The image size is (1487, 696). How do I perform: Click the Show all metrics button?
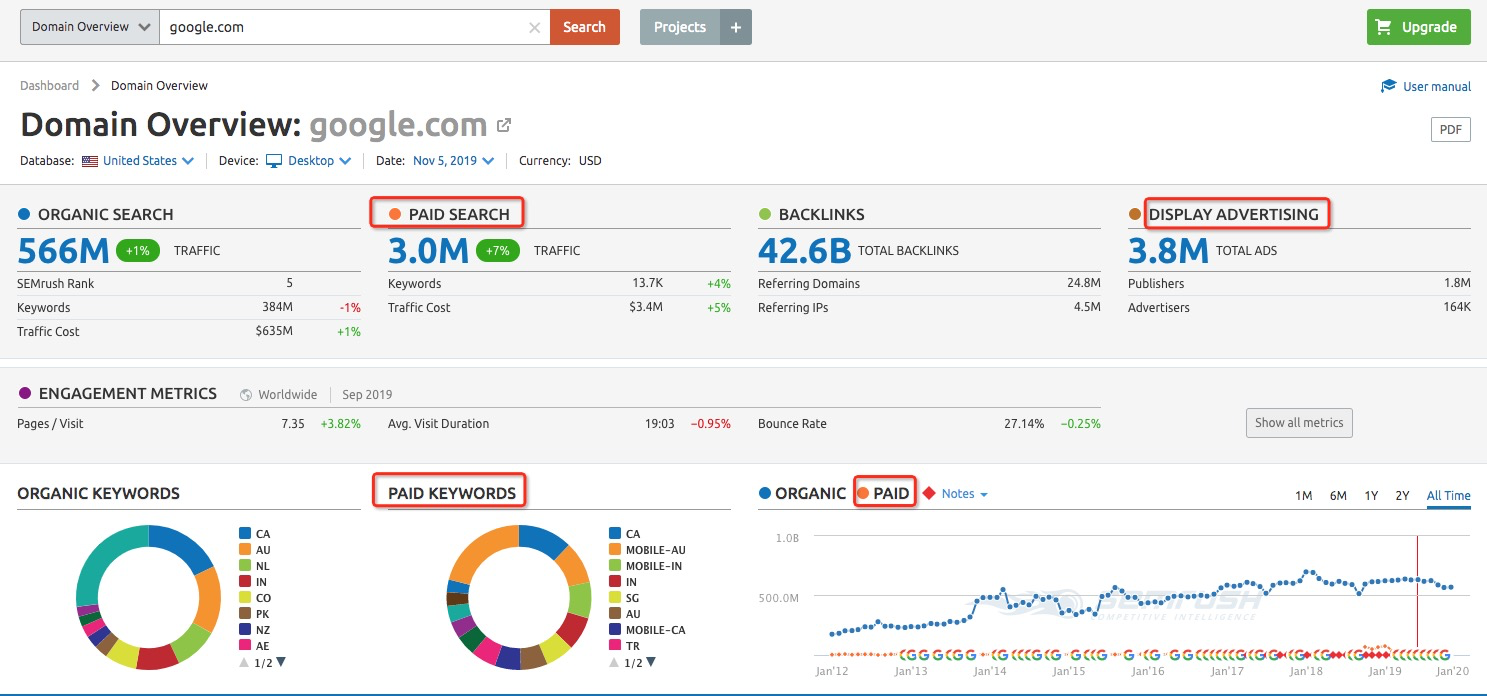(x=1299, y=423)
